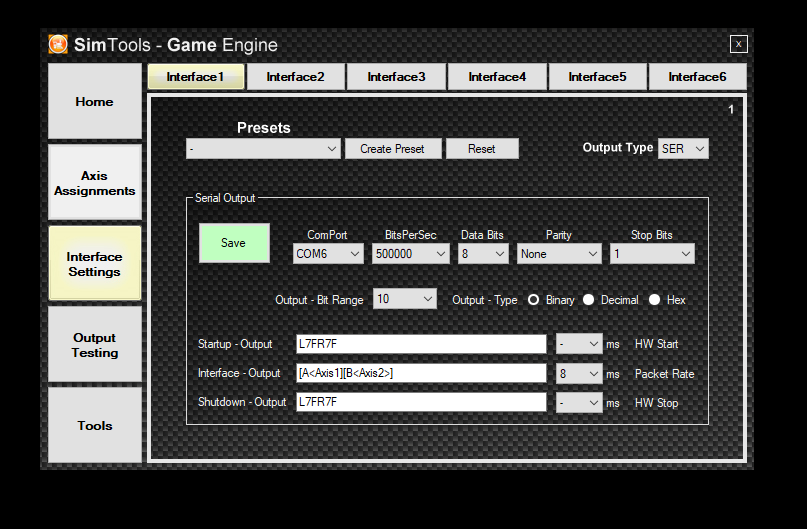Open the HW Stop ms dropdown
This screenshot has height=529, width=807.
tap(579, 402)
